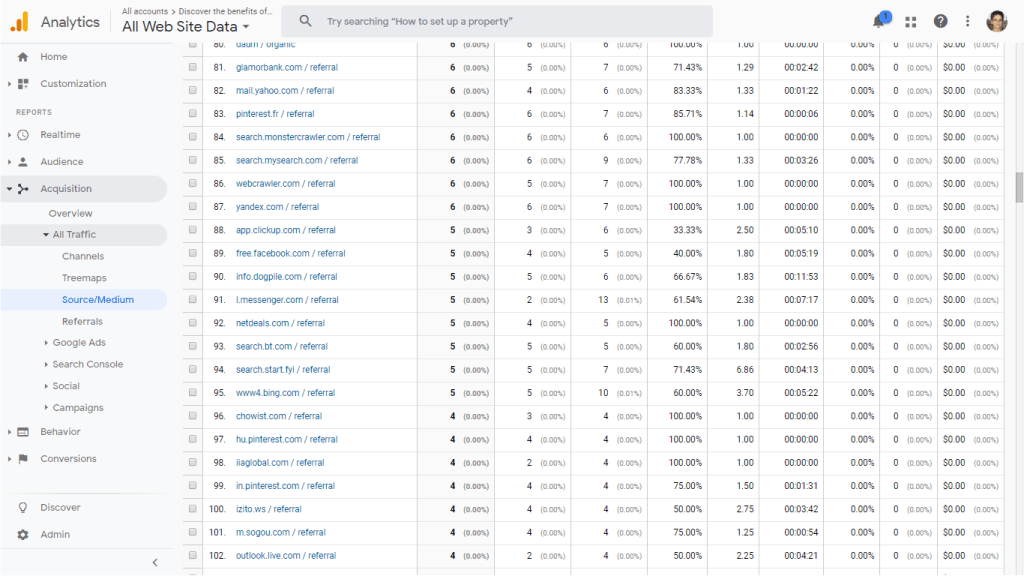Open search.mysearch.com / referral link
The image size is (1024, 576).
click(x=296, y=160)
